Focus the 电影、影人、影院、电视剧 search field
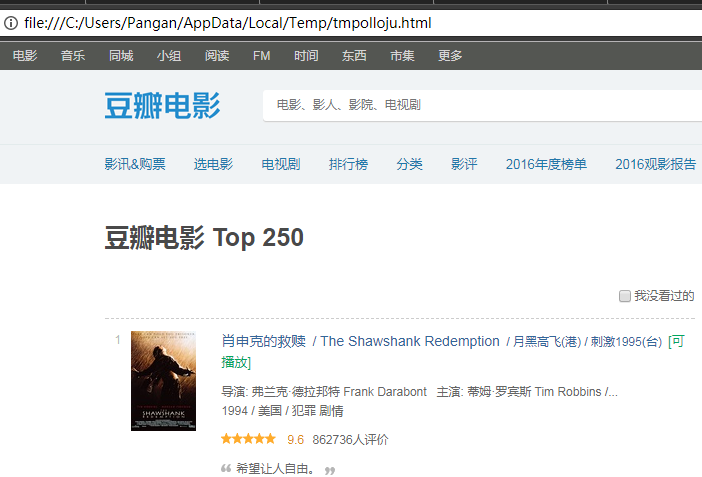The image size is (702, 477). [x=482, y=105]
